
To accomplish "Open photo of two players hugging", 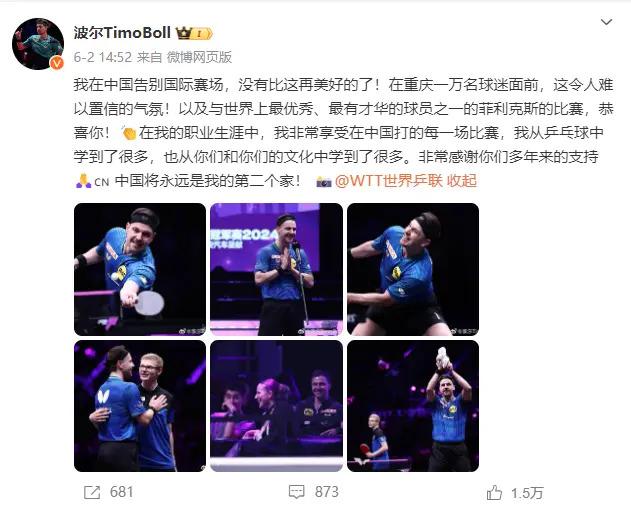I will pos(140,406).
